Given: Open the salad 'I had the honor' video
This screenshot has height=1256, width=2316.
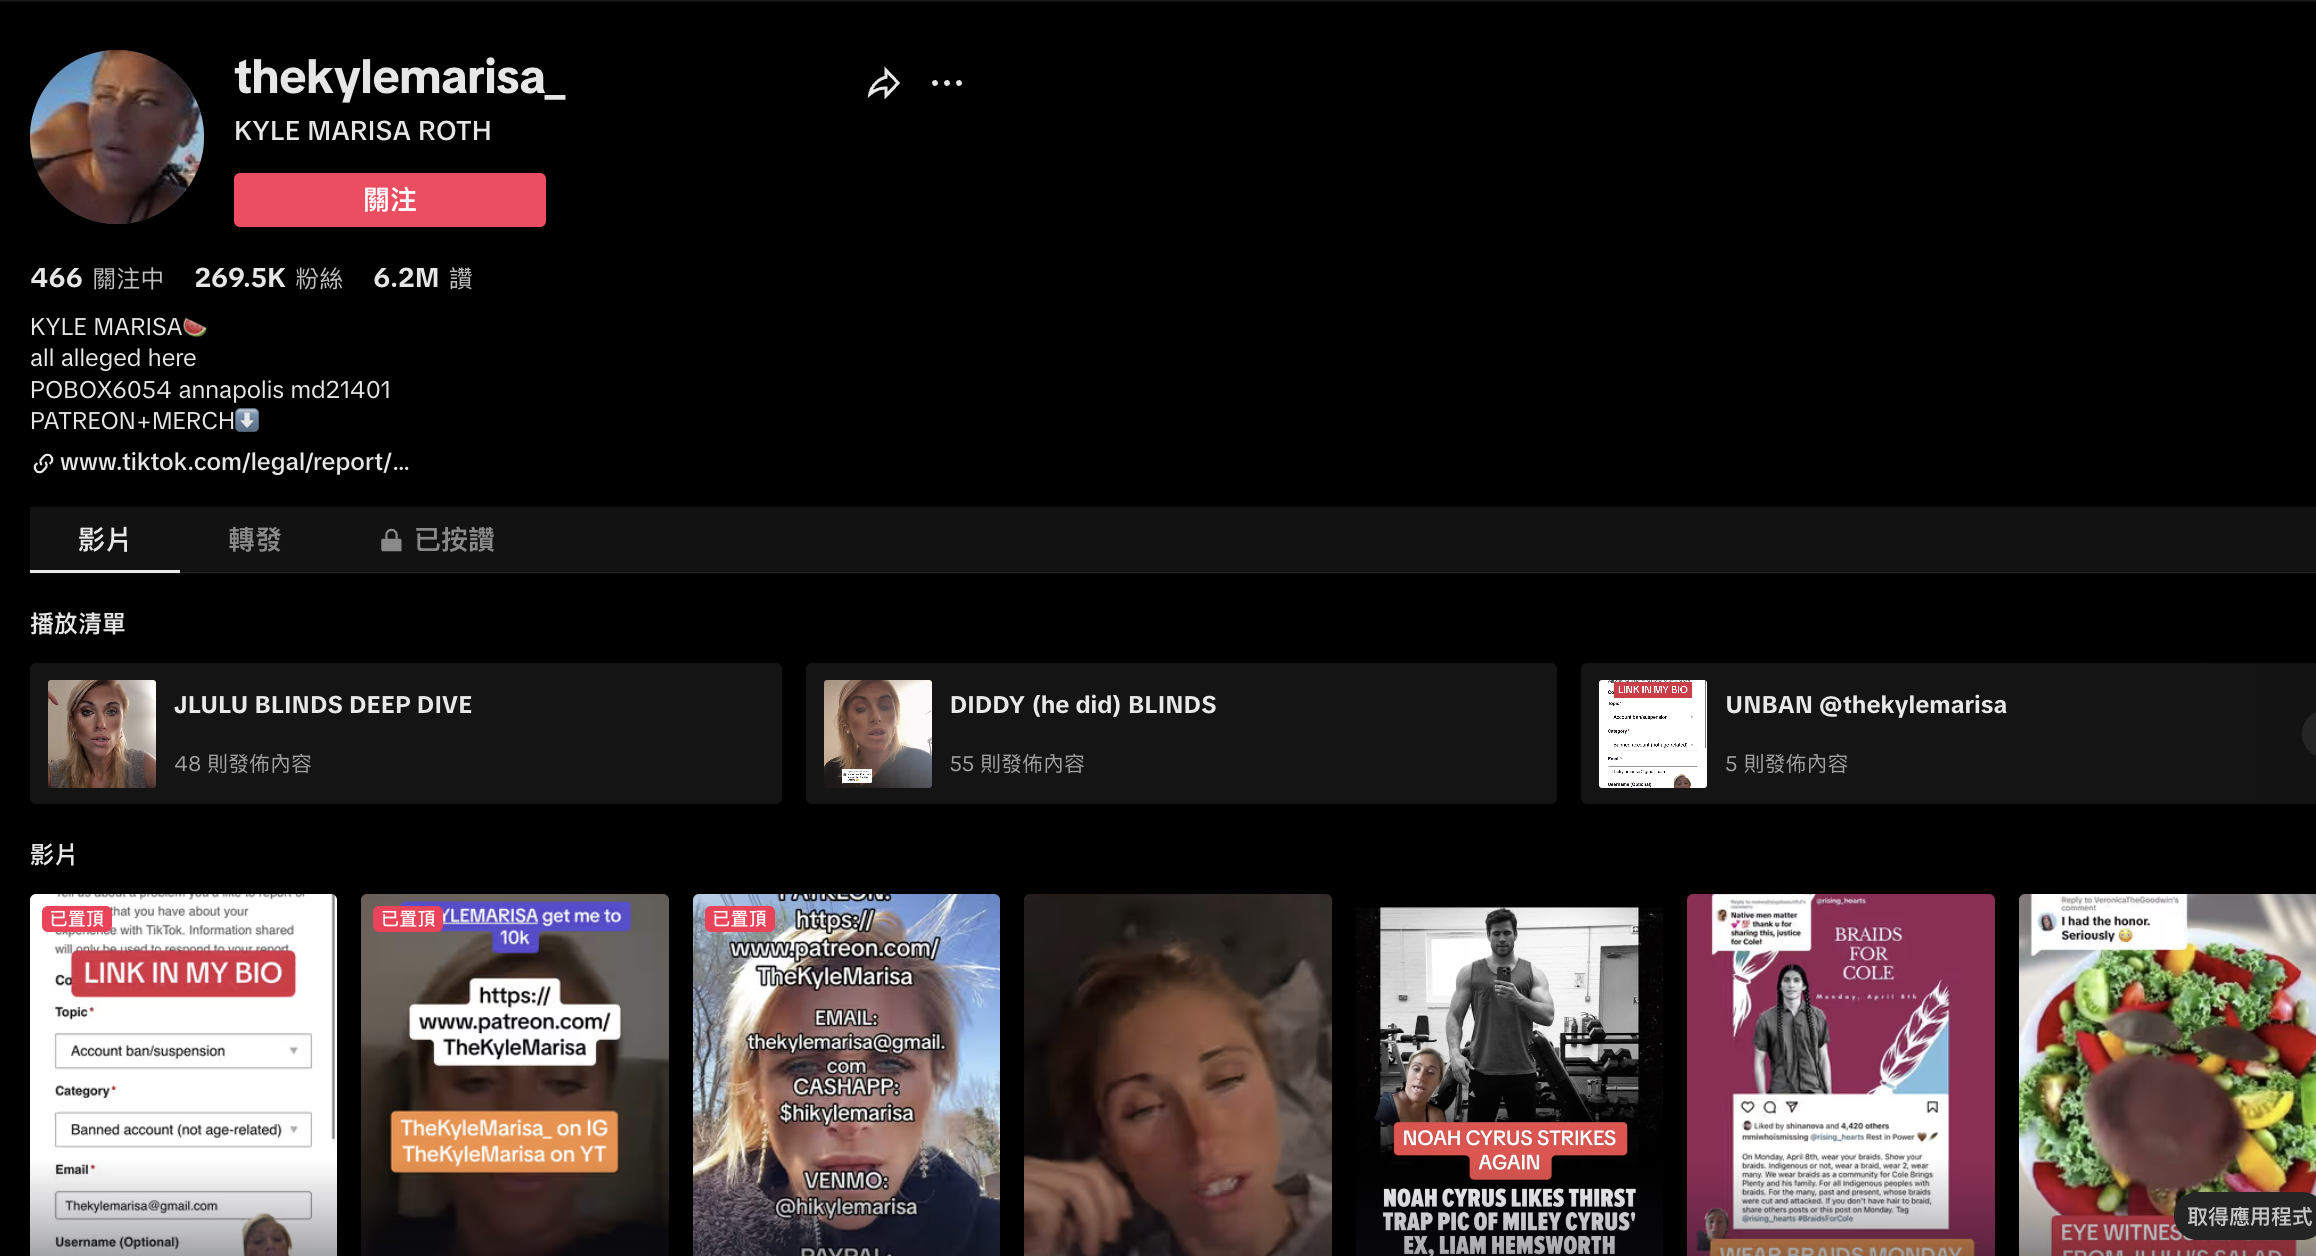Looking at the screenshot, I should point(2167,1075).
